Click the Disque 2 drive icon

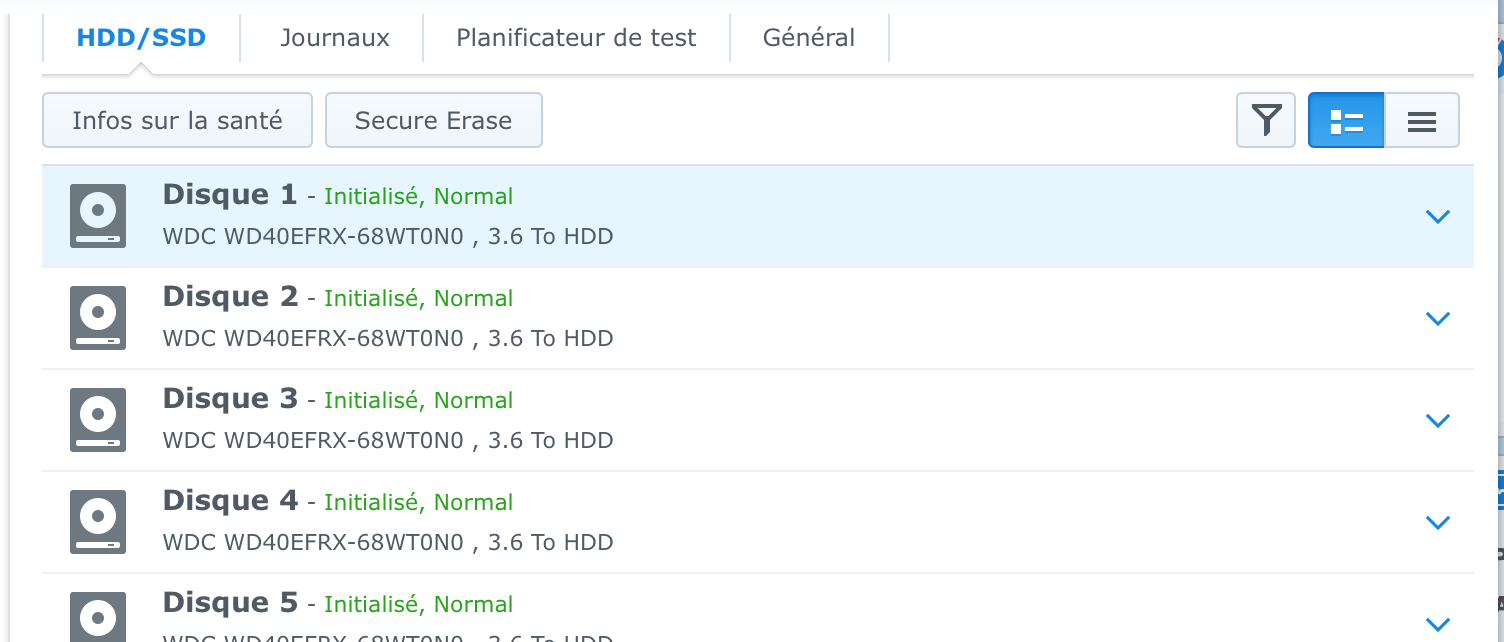[x=98, y=318]
